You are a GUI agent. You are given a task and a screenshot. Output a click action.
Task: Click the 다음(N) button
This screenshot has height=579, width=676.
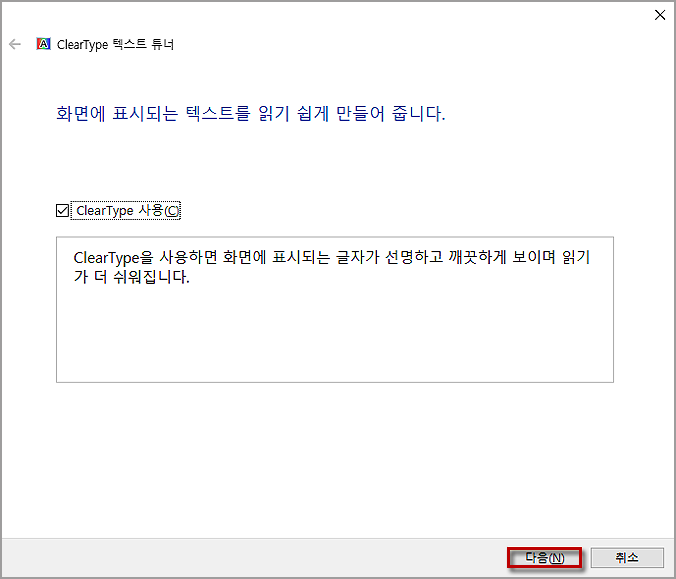point(545,557)
